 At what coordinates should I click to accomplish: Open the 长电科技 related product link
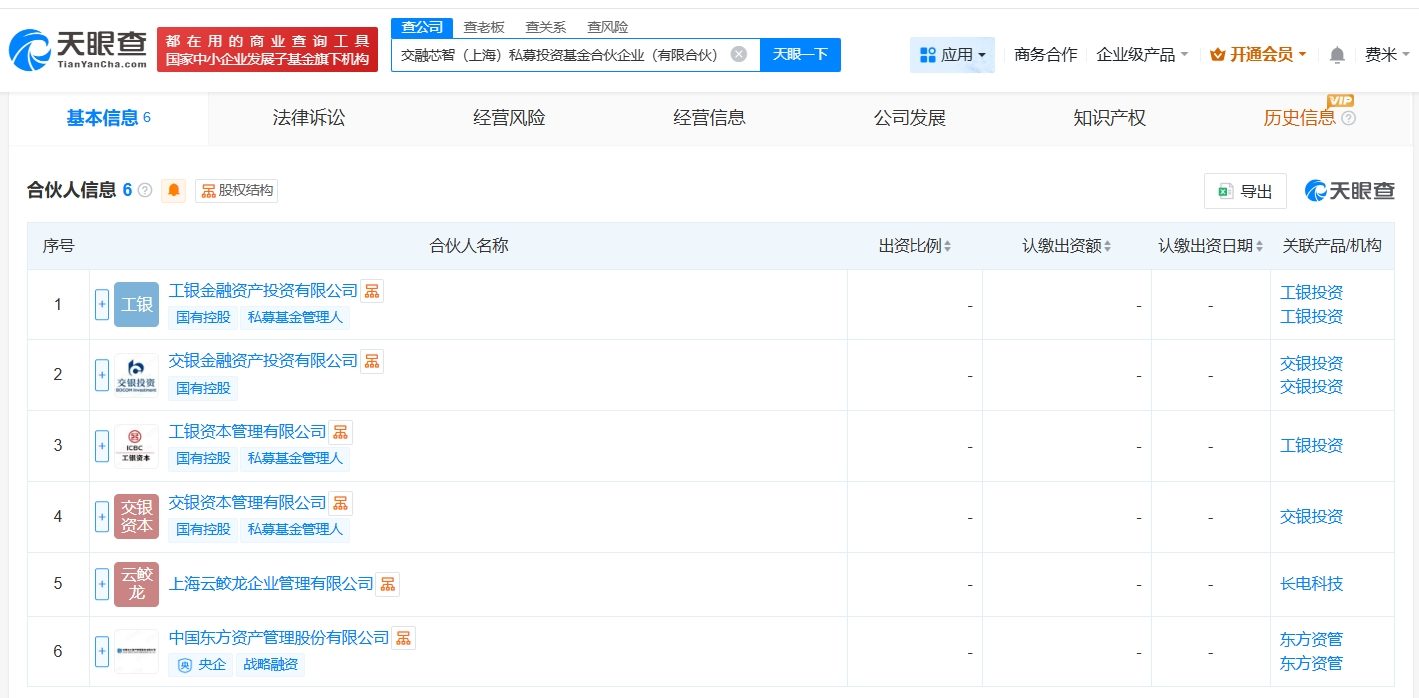coord(1311,584)
